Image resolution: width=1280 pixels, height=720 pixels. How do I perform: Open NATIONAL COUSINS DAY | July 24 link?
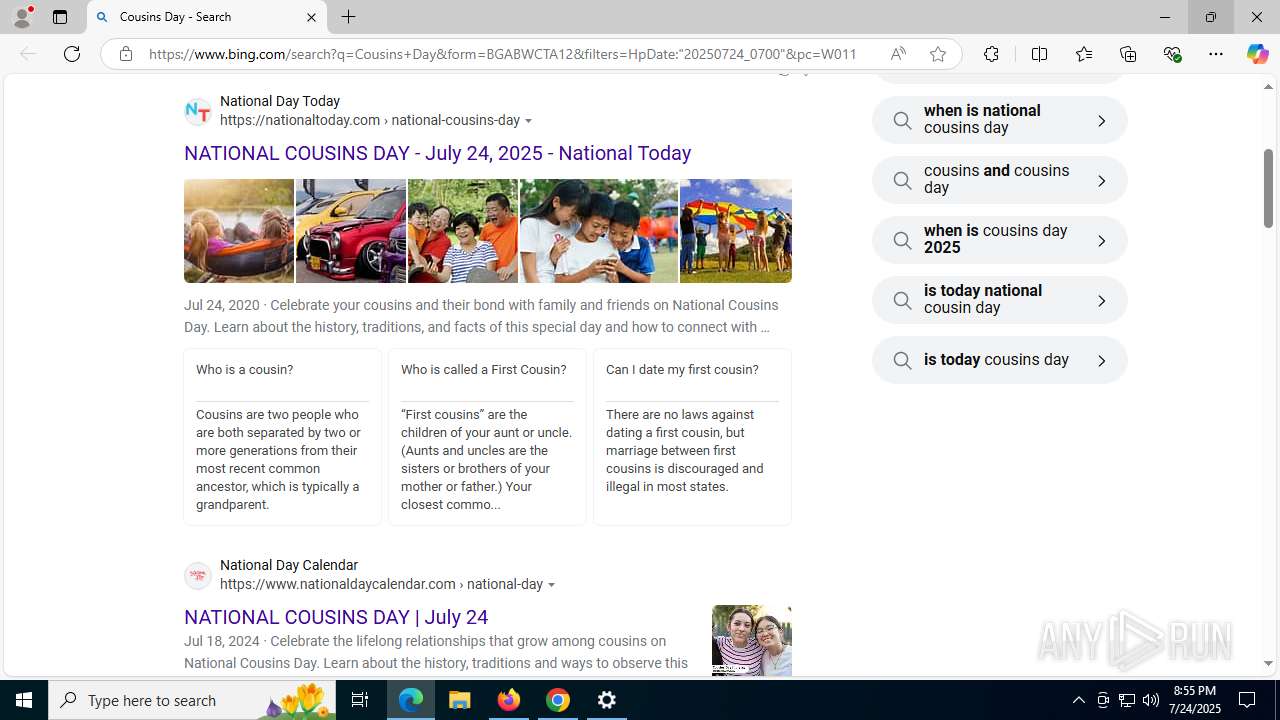tap(336, 617)
